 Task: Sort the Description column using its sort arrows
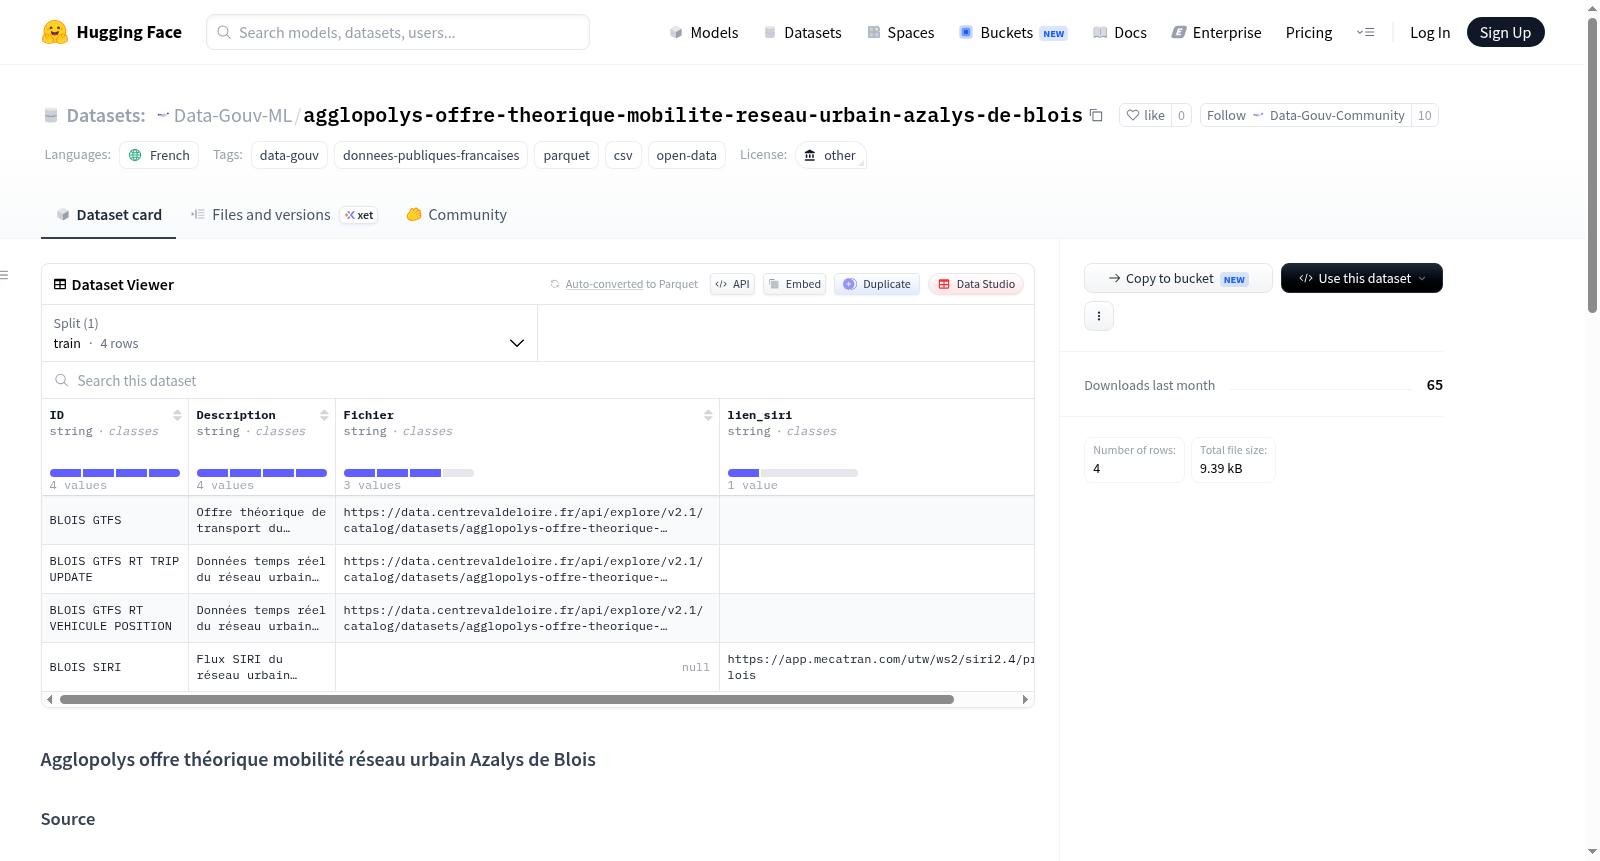tap(324, 415)
